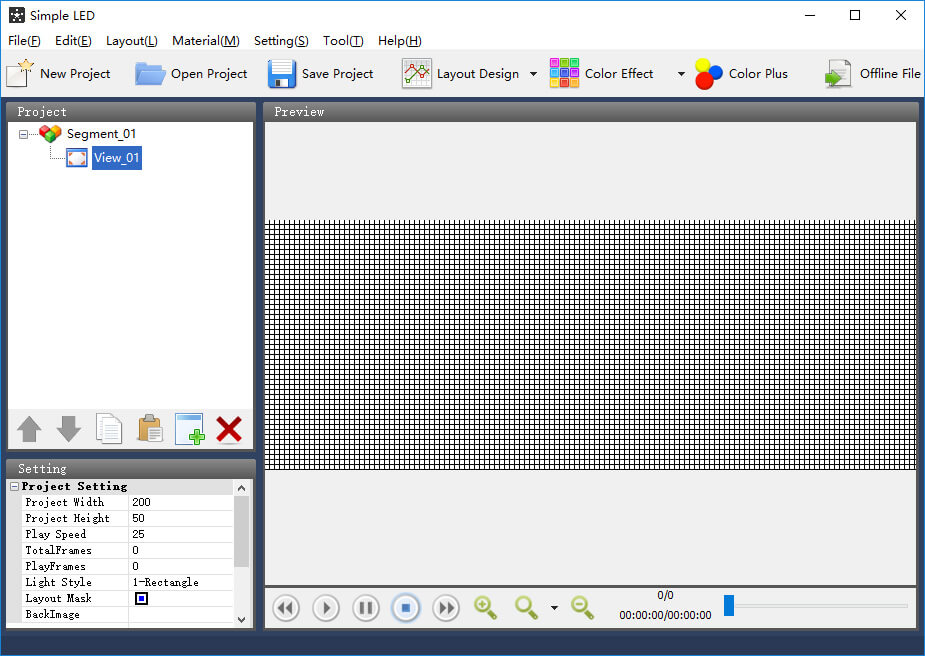The width and height of the screenshot is (925, 656).
Task: Open the zoom level dropdown arrow
Action: (554, 608)
